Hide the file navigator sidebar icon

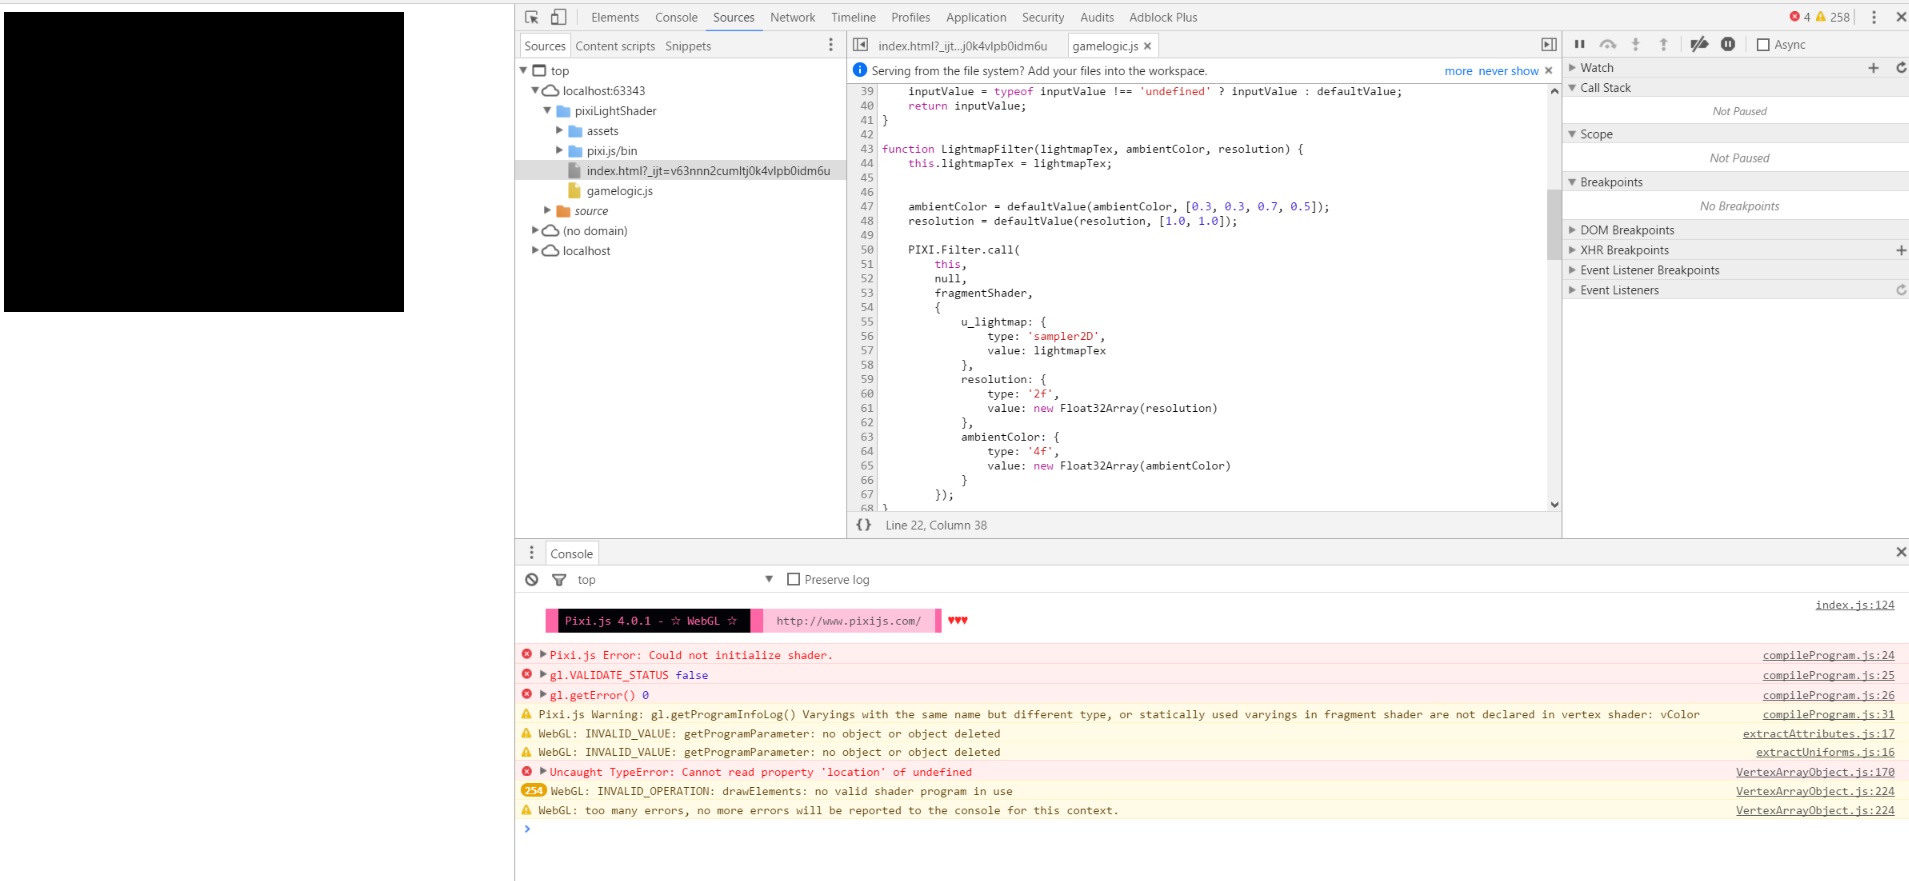860,45
